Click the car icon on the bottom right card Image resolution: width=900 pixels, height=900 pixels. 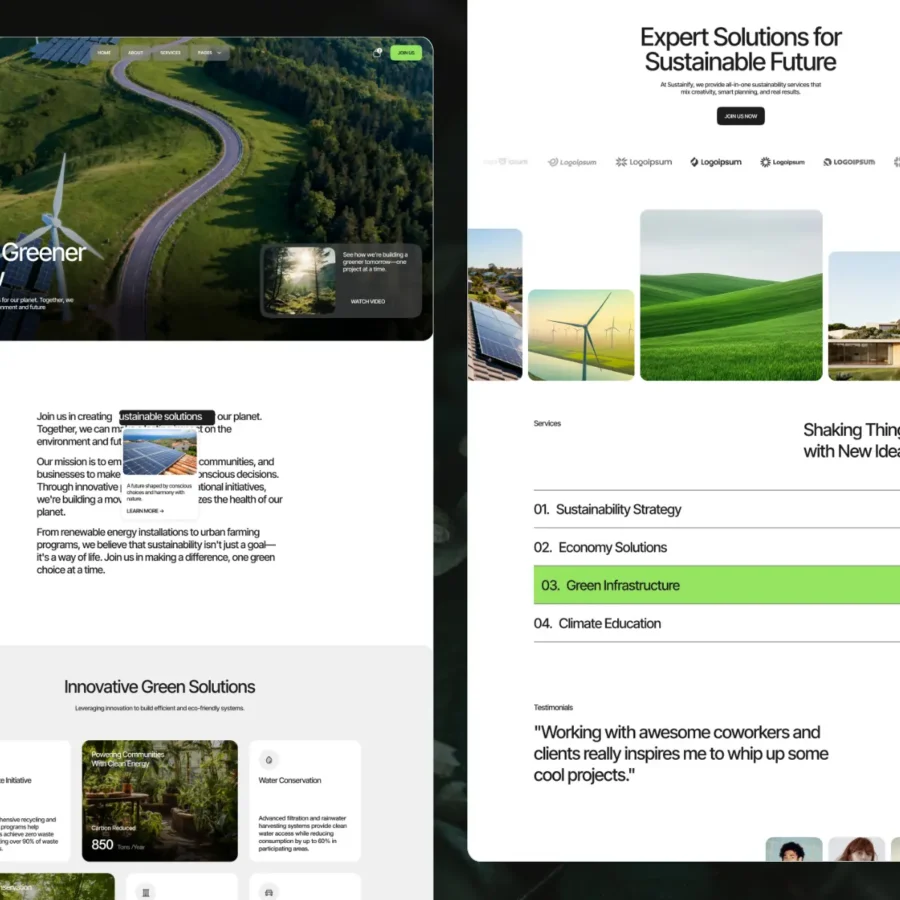(x=269, y=892)
